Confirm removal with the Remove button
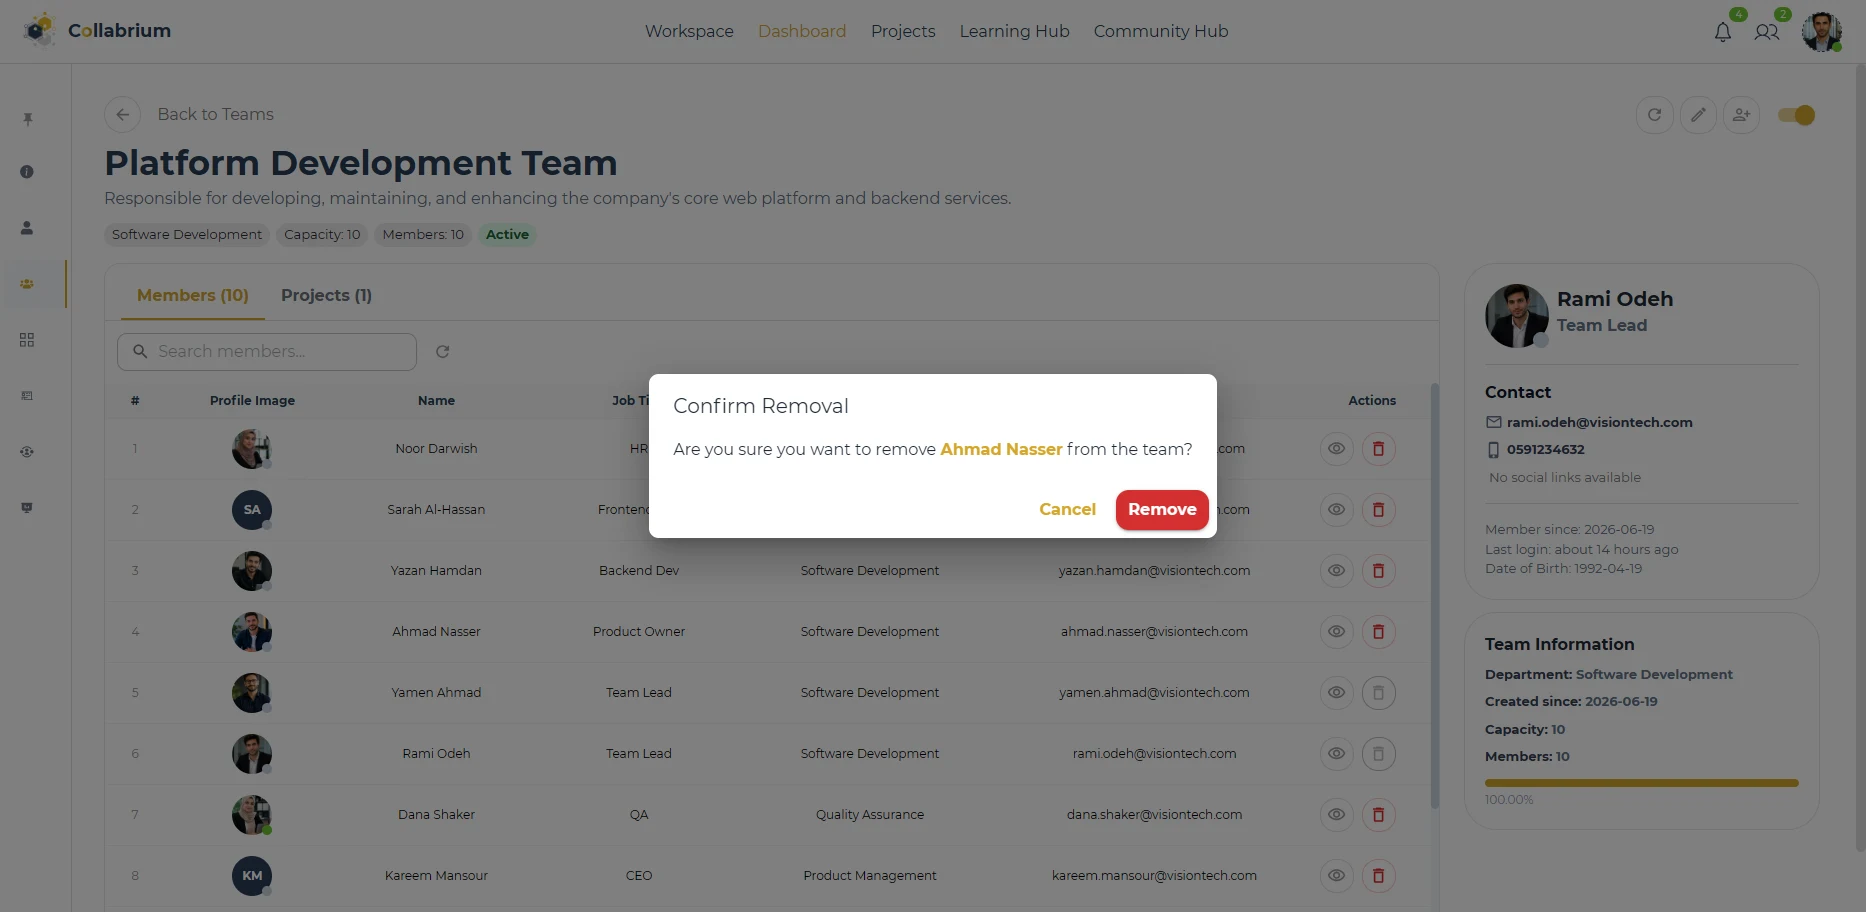 [1162, 509]
